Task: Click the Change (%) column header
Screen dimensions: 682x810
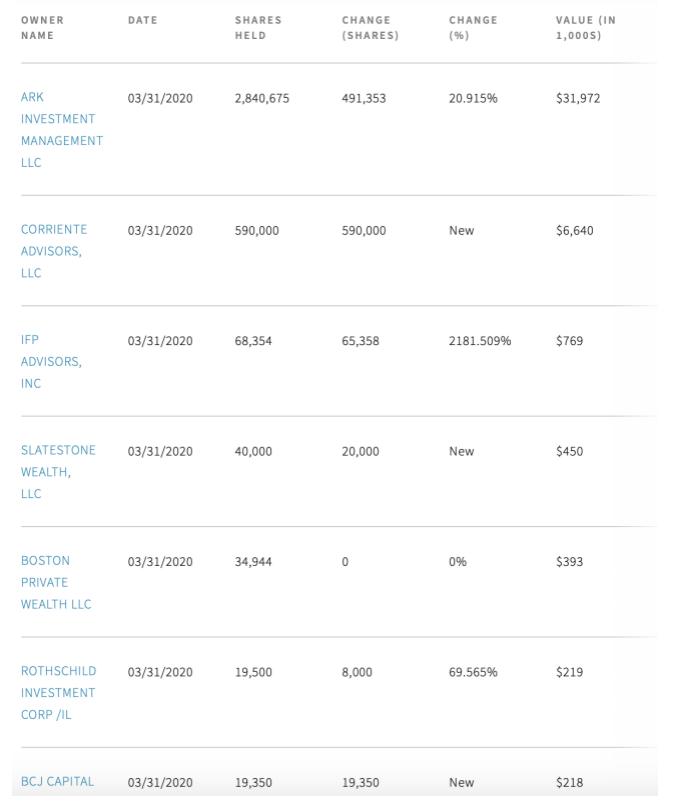Action: (473, 28)
